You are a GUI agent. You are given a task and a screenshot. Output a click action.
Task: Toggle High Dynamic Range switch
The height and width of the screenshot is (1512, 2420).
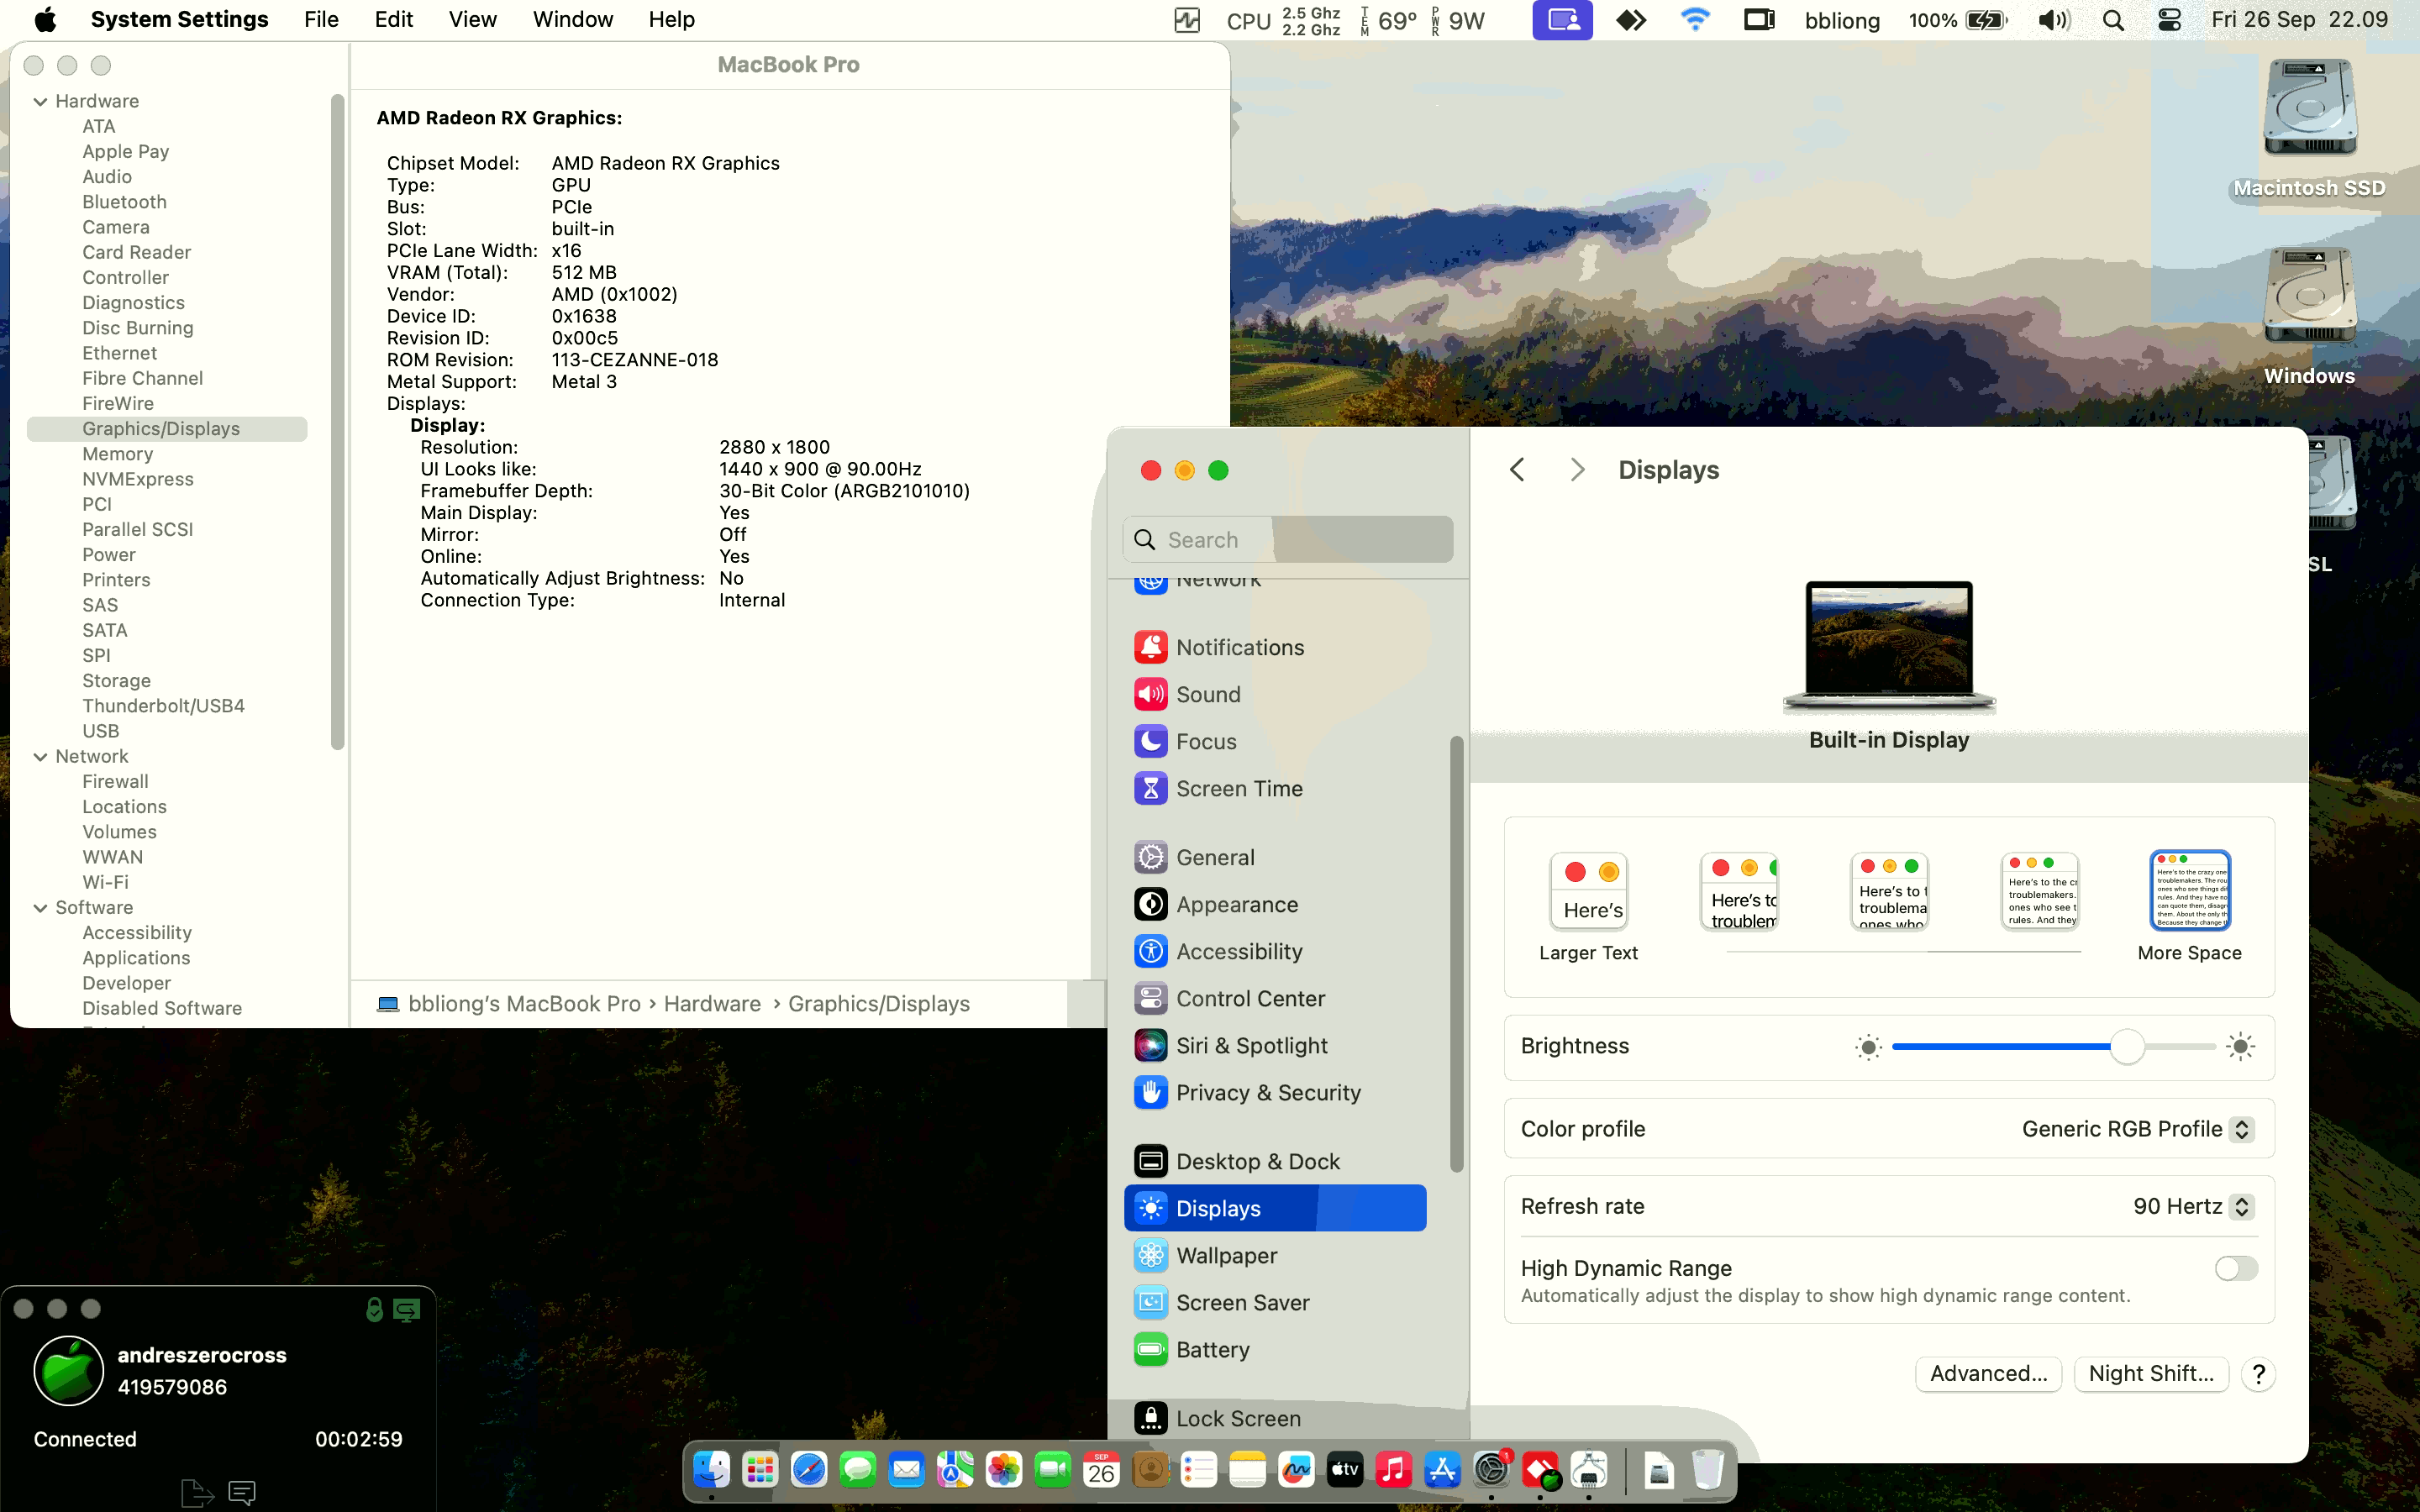pyautogui.click(x=2236, y=1268)
